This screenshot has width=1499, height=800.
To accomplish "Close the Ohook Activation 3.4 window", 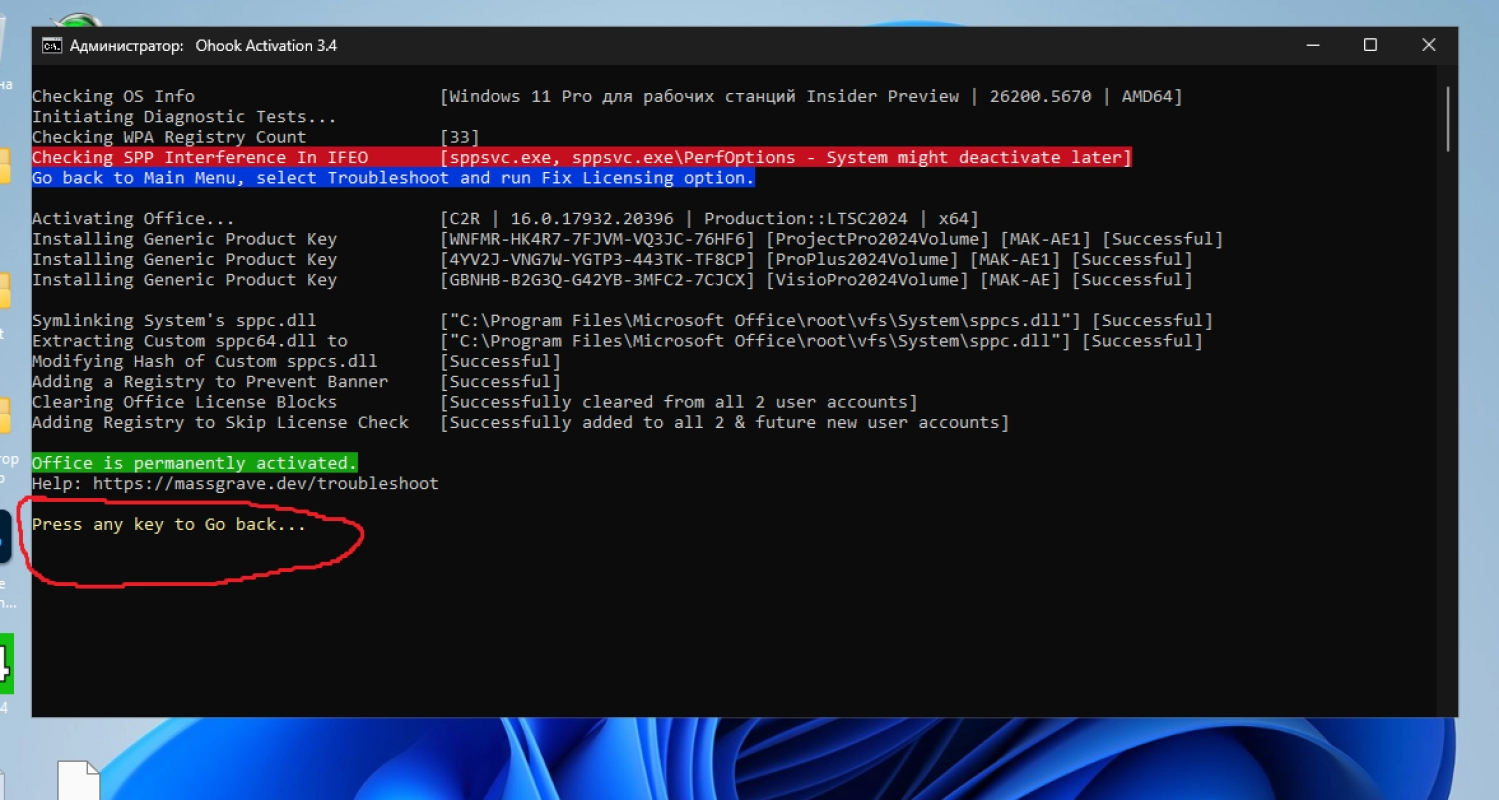I will click(x=1428, y=45).
